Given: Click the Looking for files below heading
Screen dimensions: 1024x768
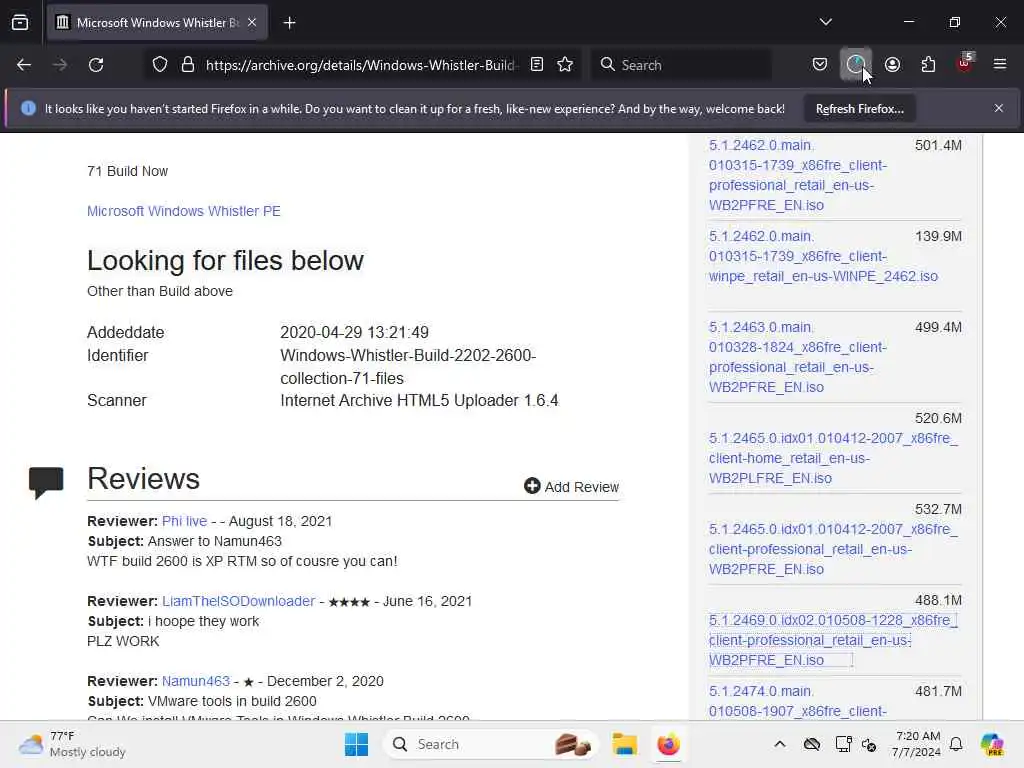Looking at the screenshot, I should (225, 260).
